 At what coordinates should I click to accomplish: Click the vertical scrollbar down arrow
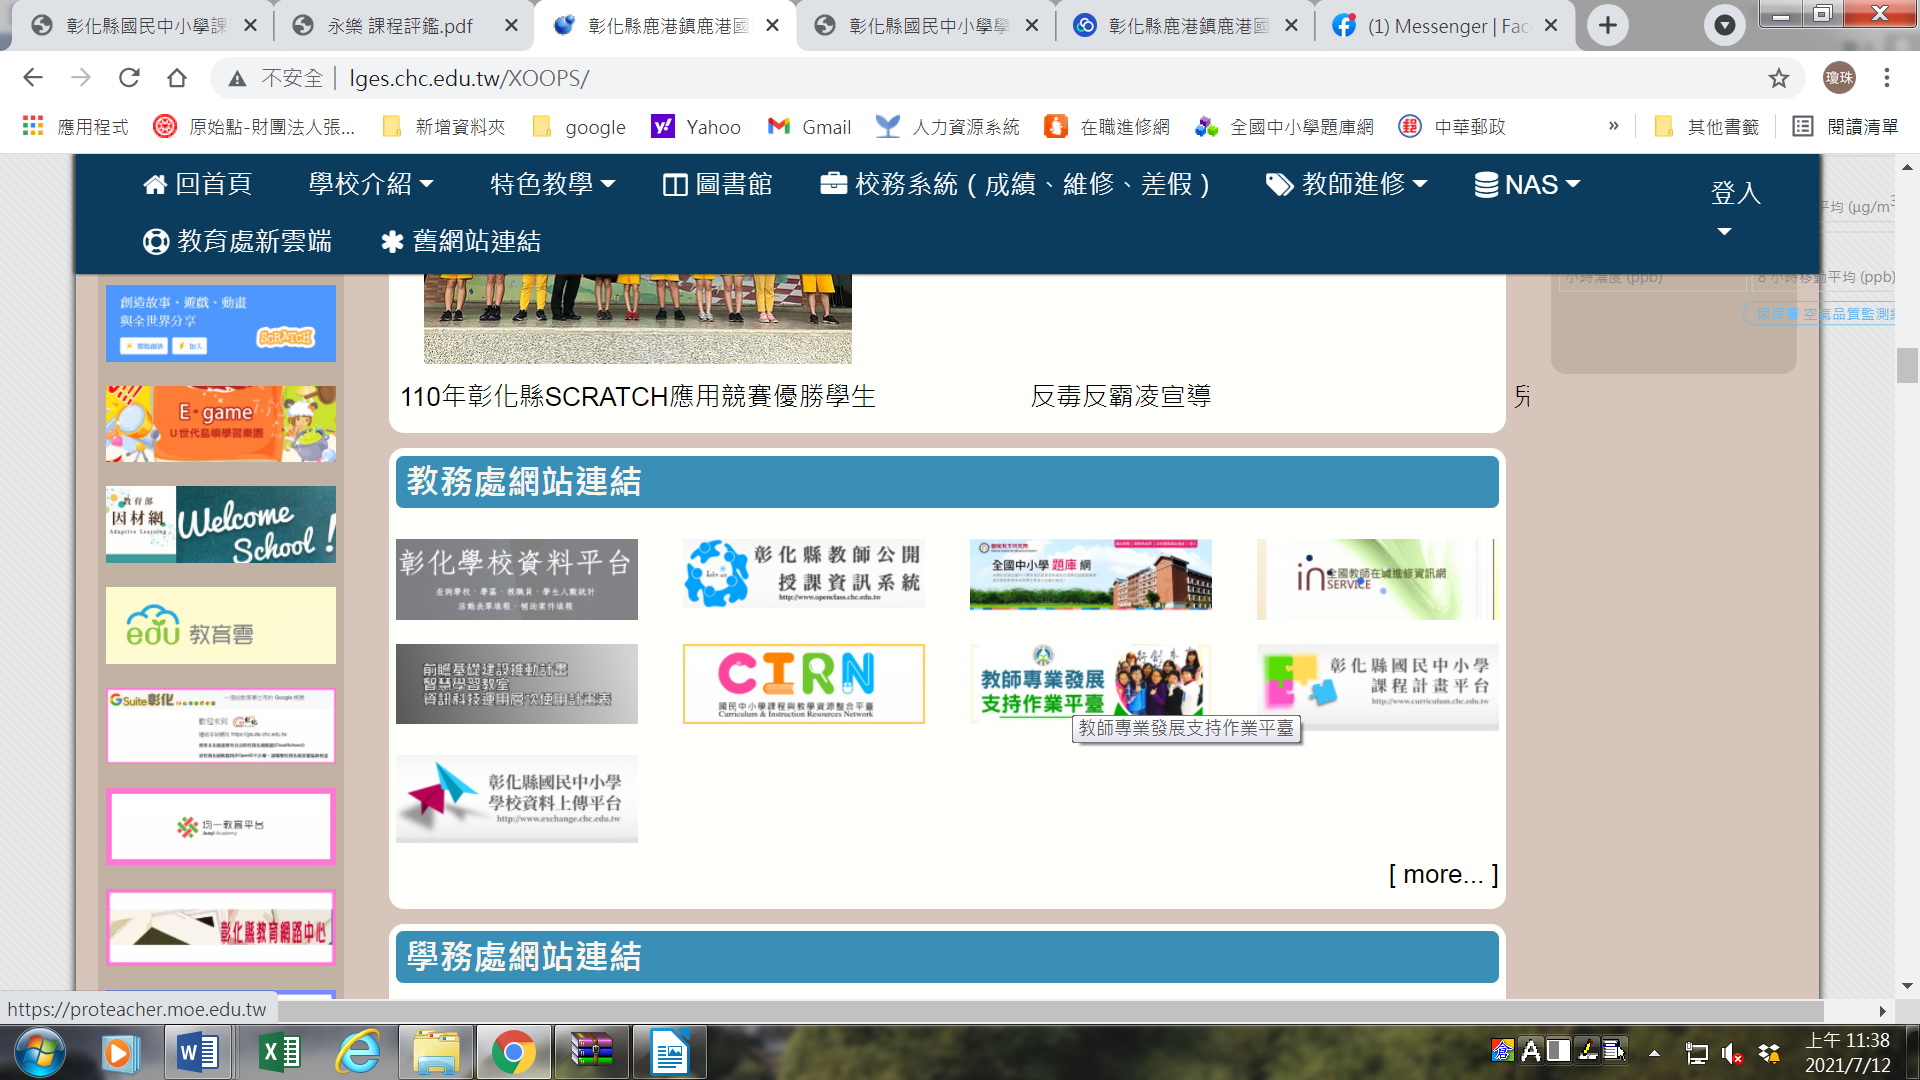pos(1907,986)
